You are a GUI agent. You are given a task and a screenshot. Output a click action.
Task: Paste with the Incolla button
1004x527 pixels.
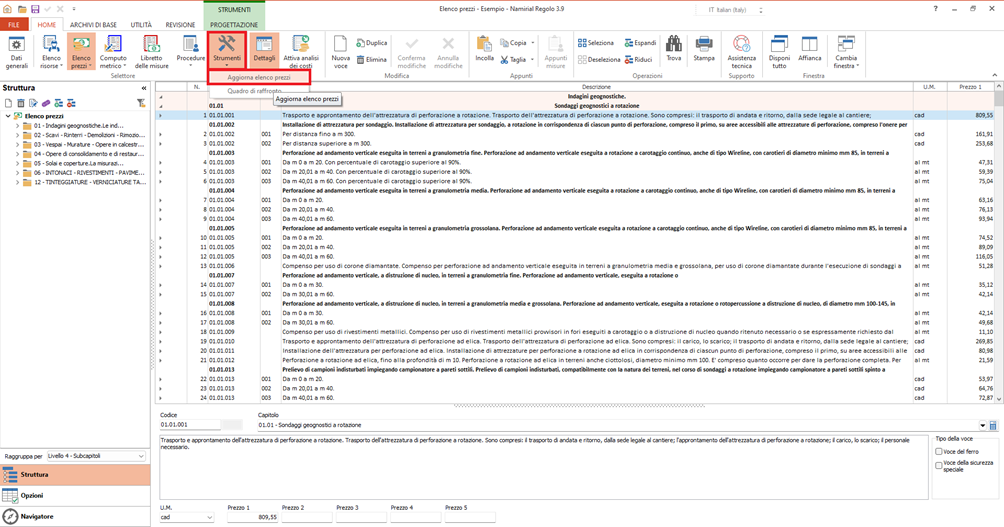pyautogui.click(x=484, y=49)
